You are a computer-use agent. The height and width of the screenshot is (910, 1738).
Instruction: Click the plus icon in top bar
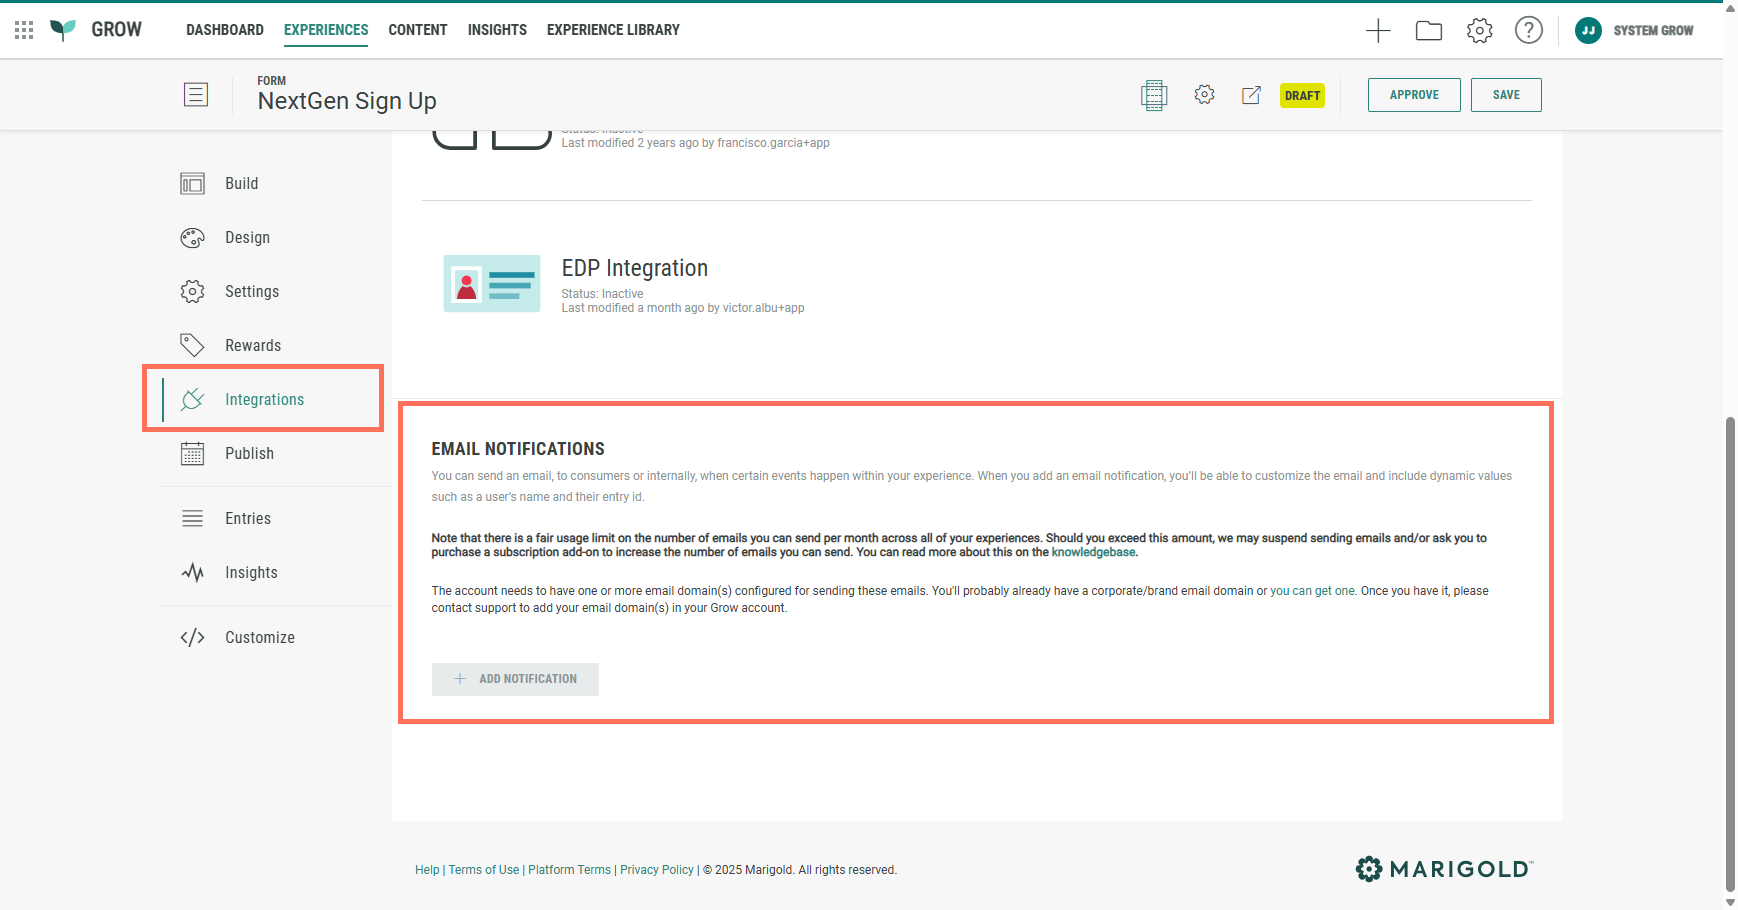click(x=1378, y=31)
